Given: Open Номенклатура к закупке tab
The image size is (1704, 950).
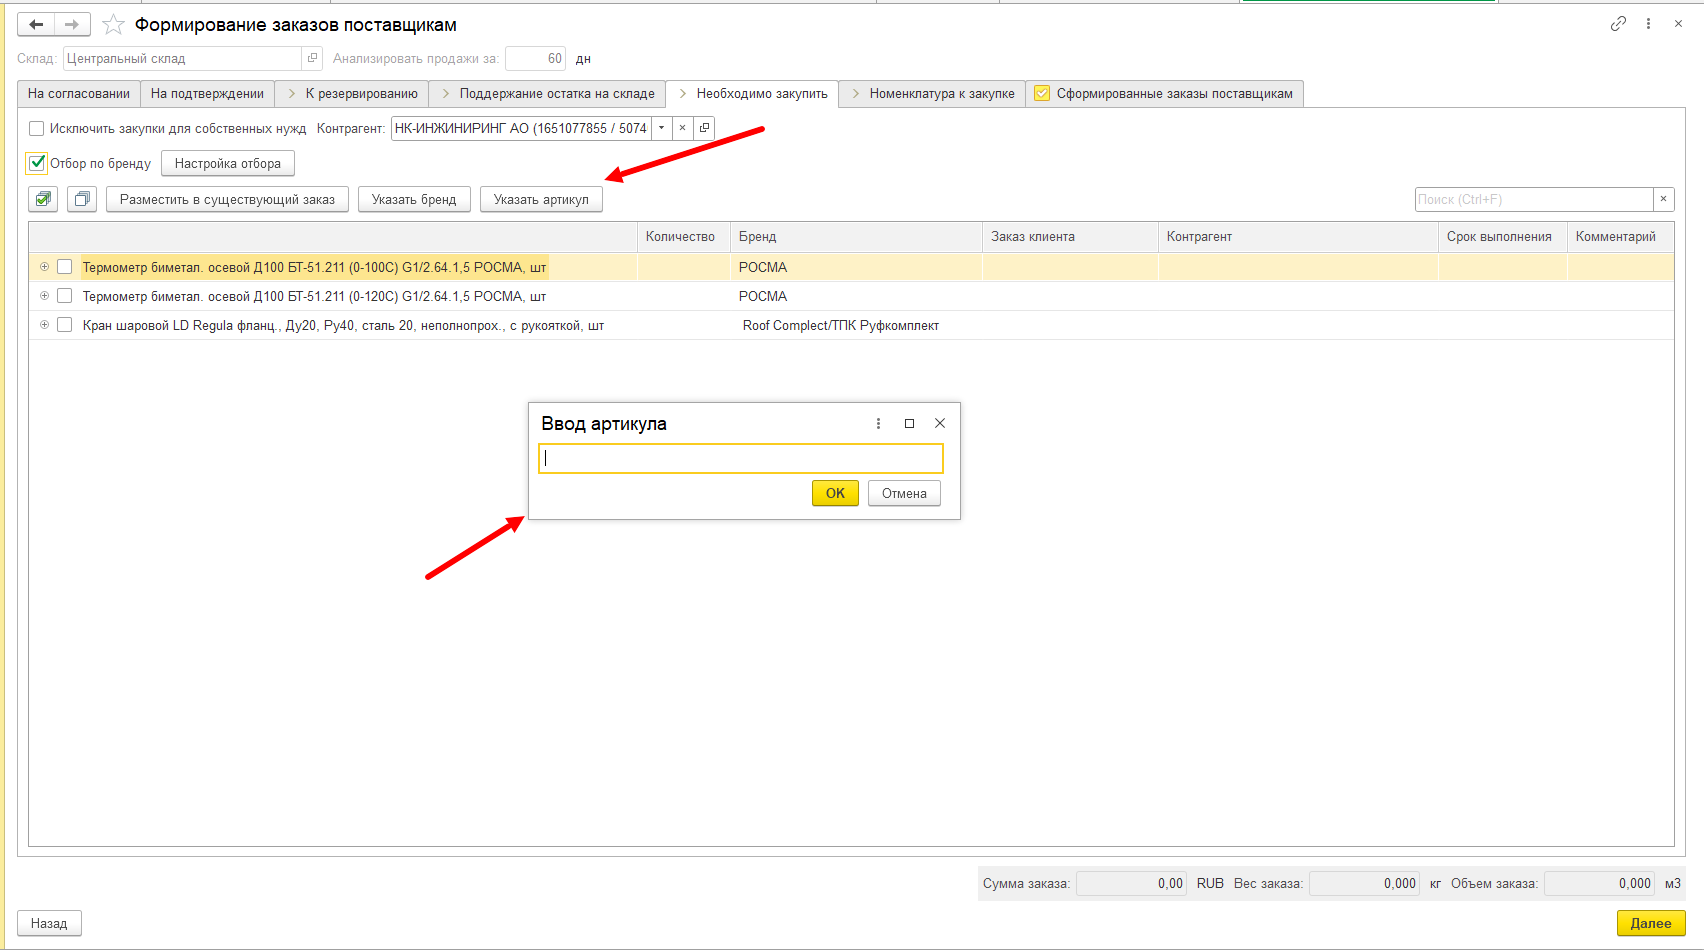Looking at the screenshot, I should 932,93.
